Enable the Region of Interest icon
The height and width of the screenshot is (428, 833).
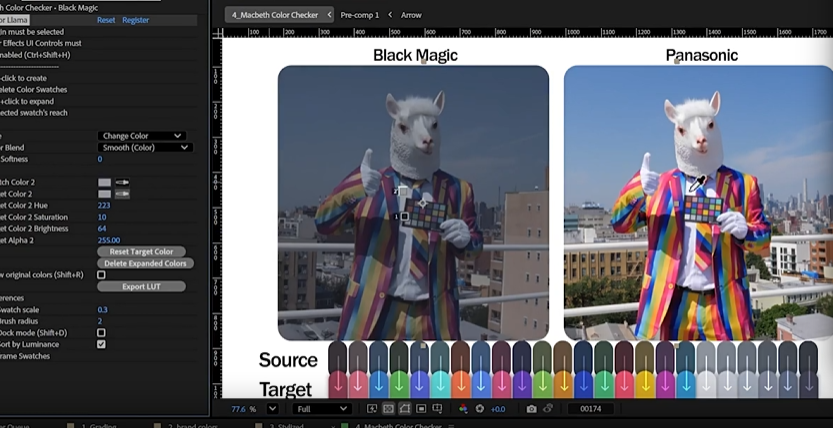click(x=421, y=408)
